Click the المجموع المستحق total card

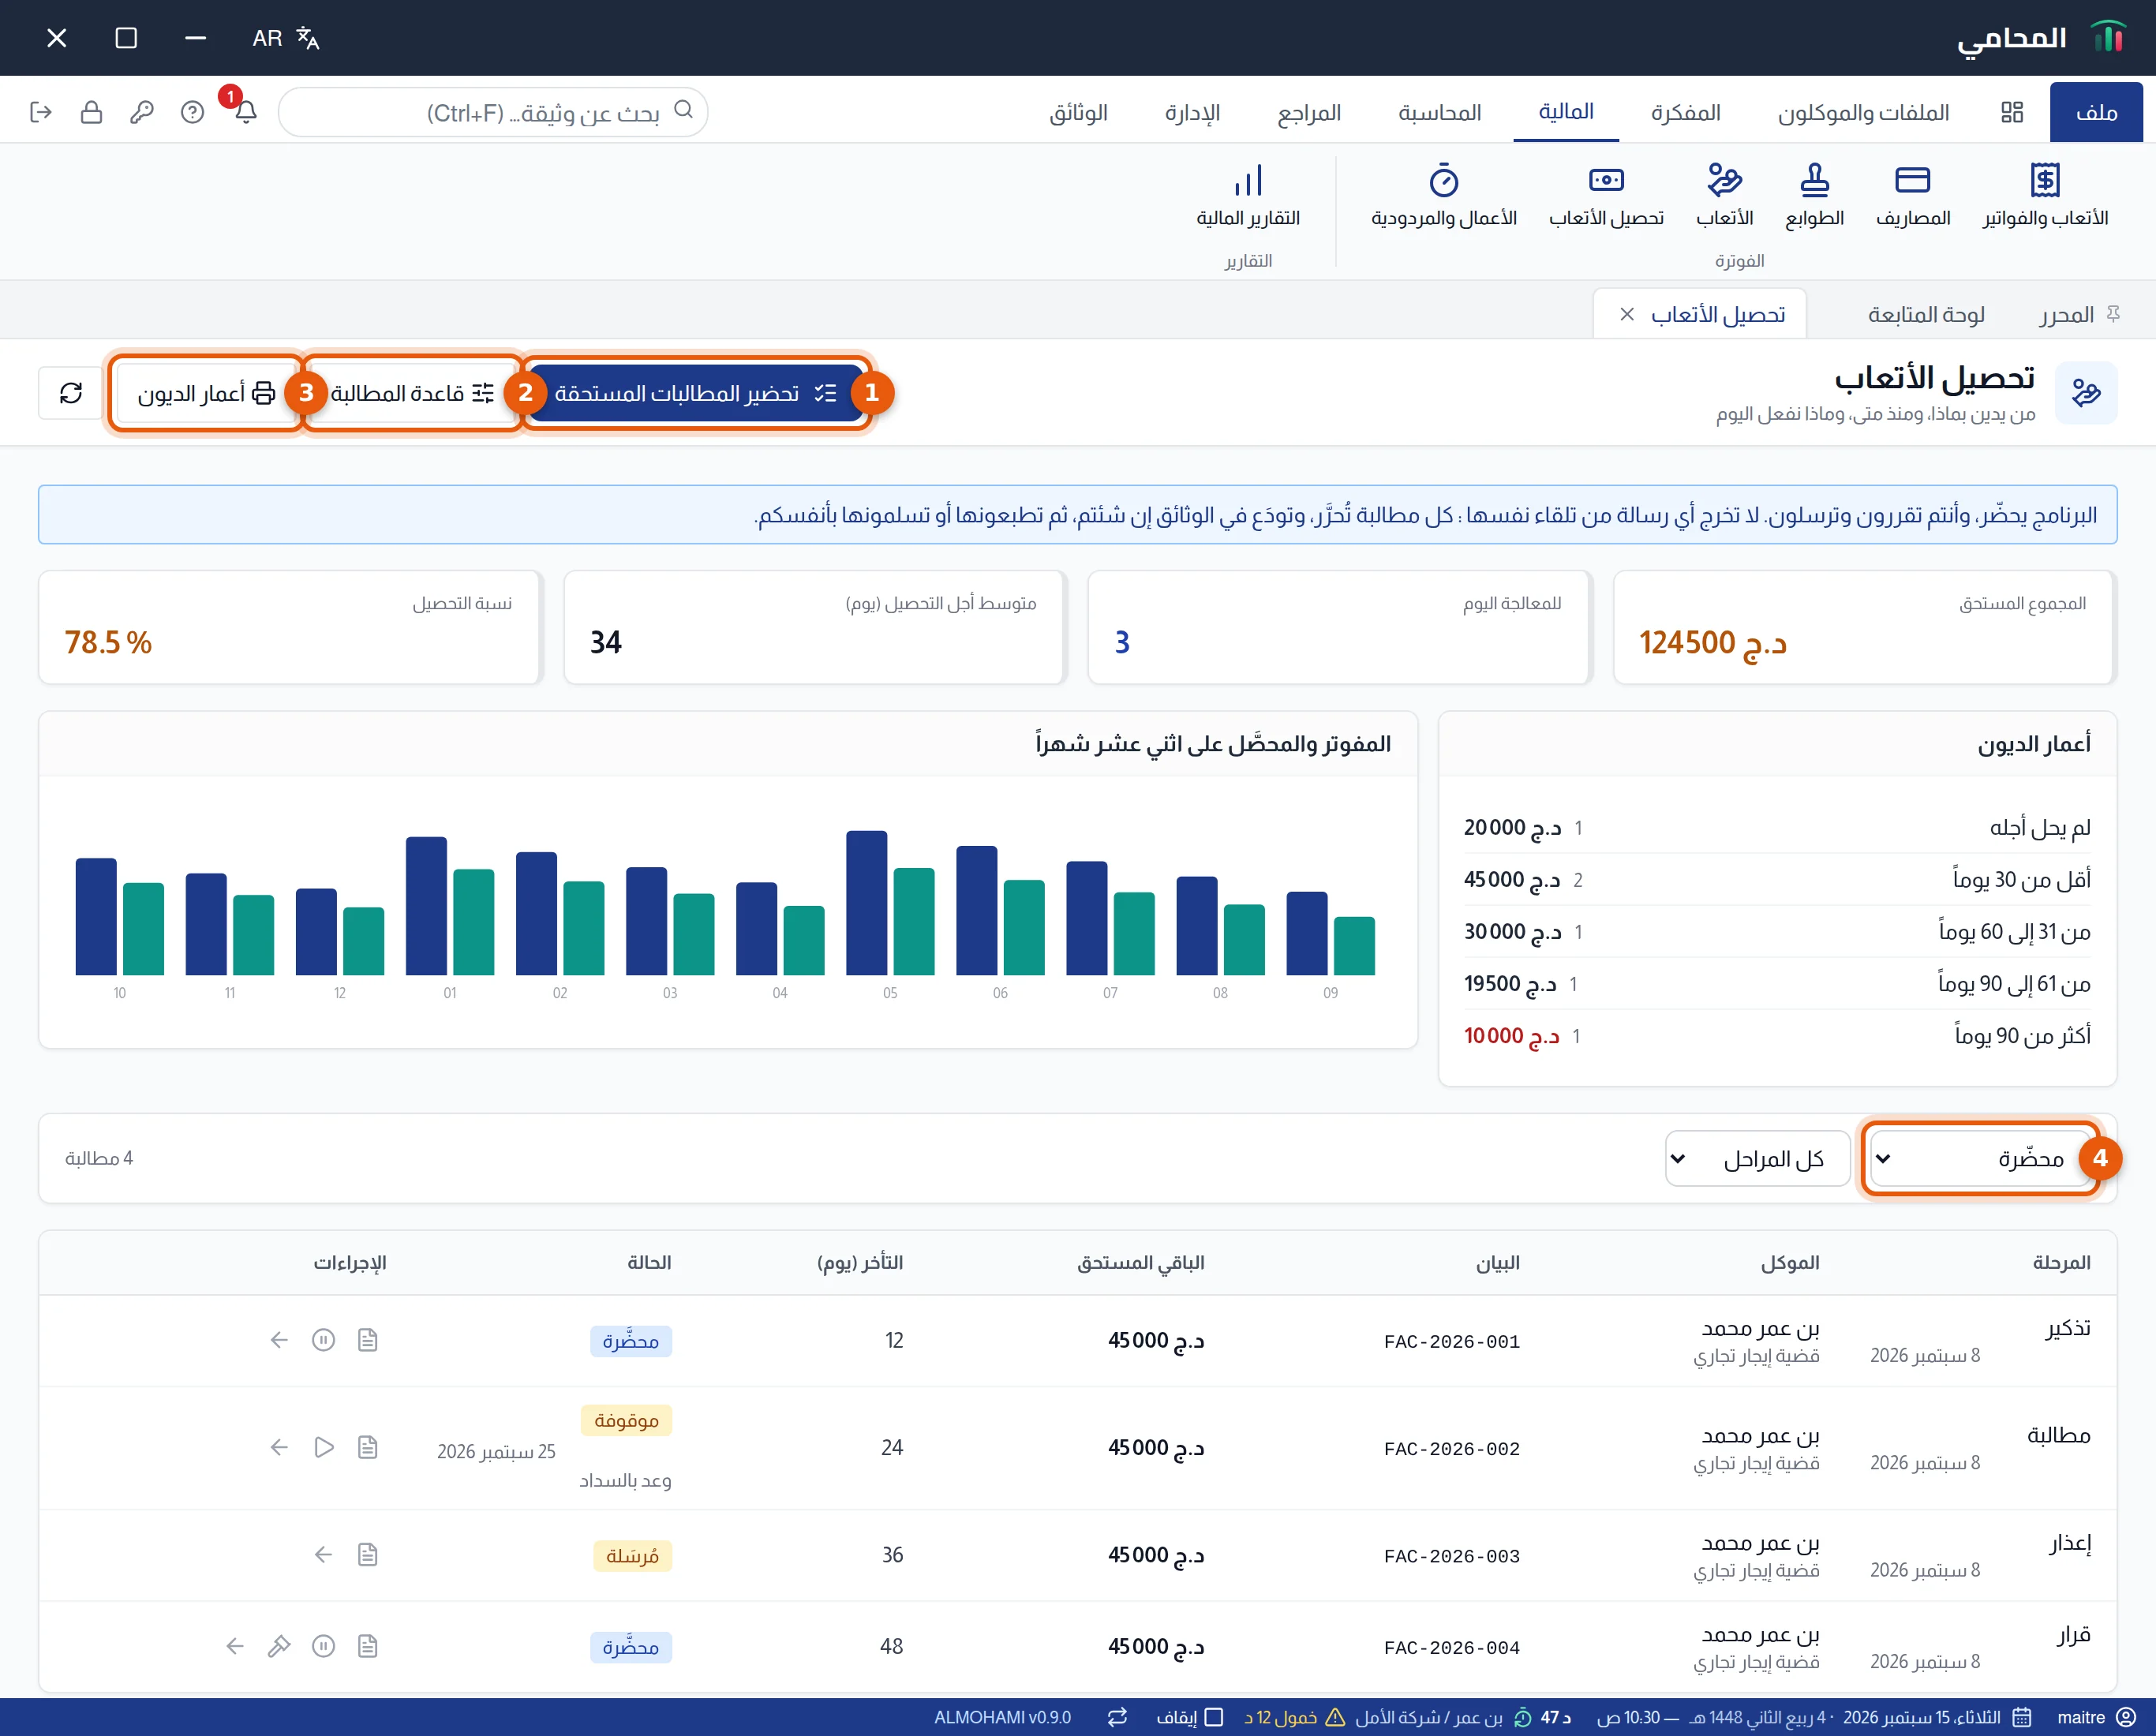pos(1864,627)
